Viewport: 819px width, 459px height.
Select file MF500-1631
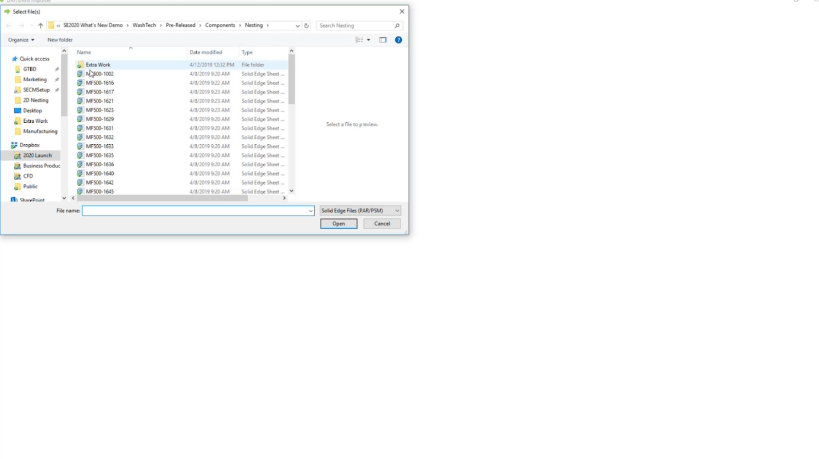(100, 128)
